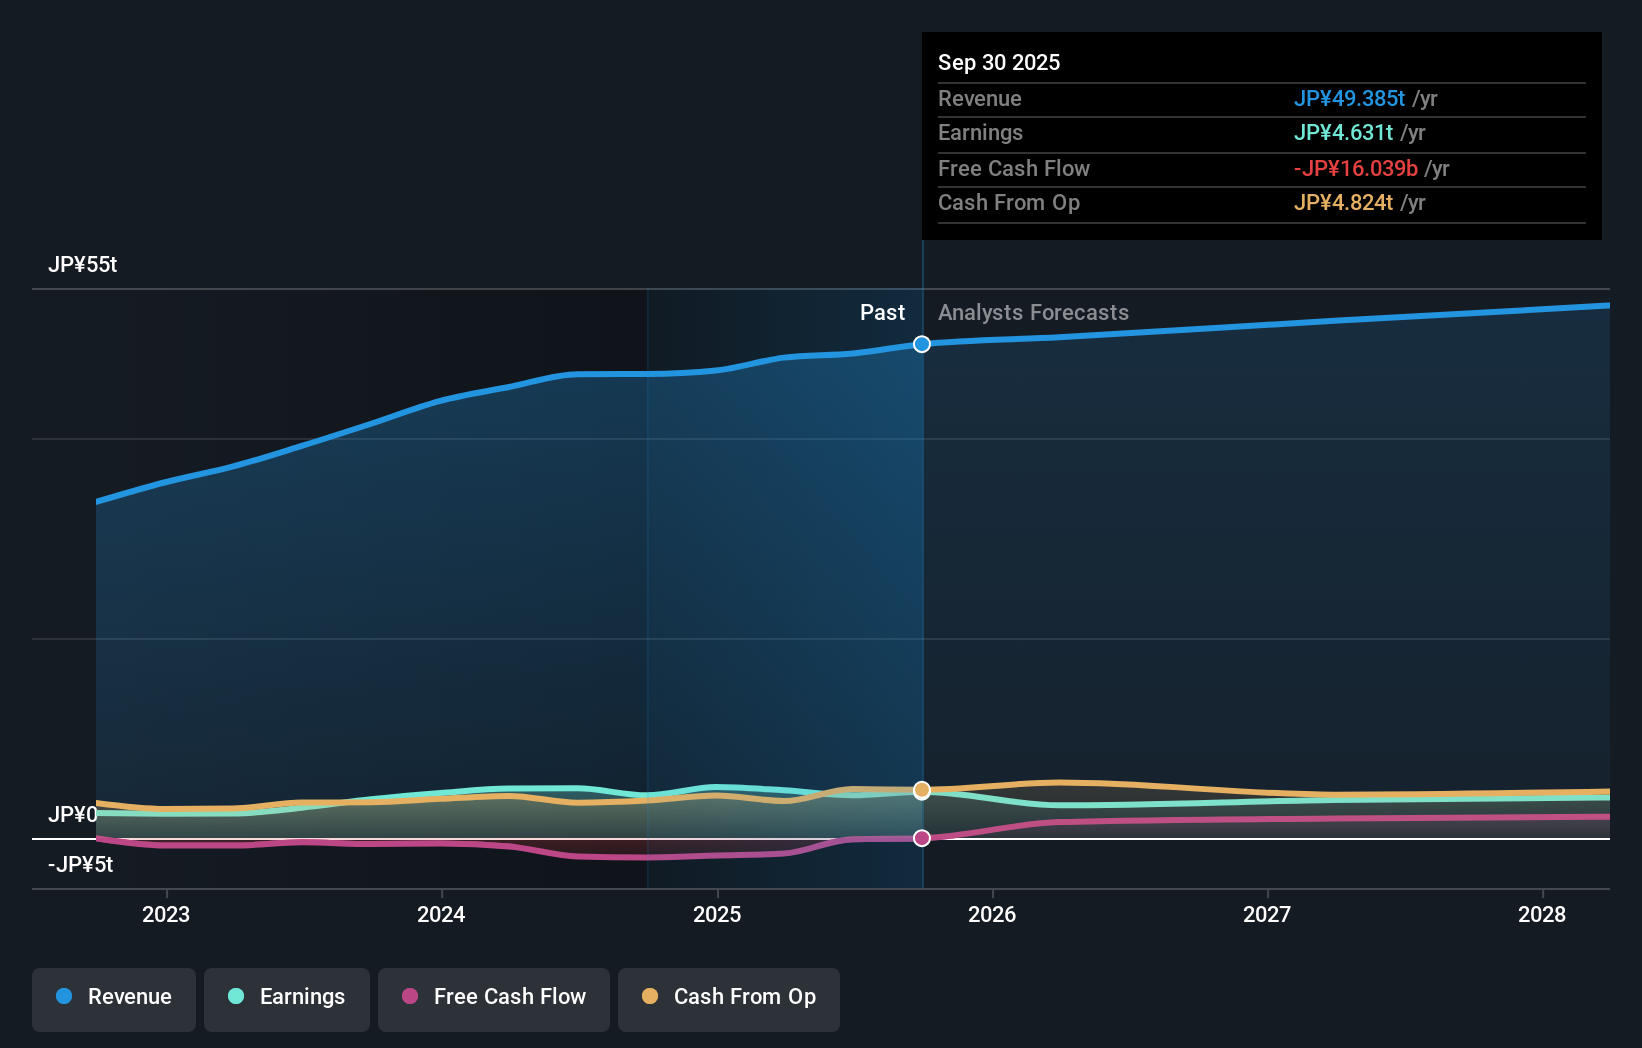Viewport: 1642px width, 1048px height.
Task: Hide the Free Cash Flow series via legend
Action: coord(493,999)
